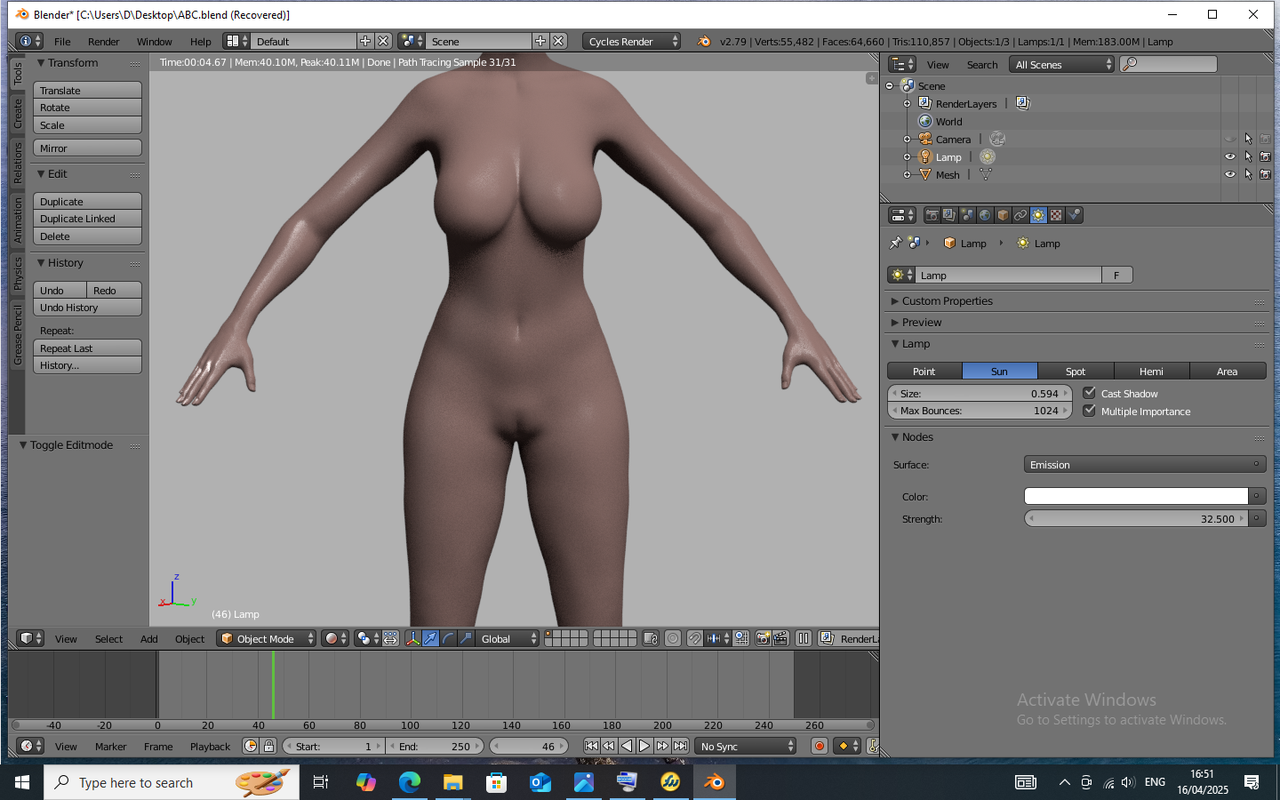Open the No Sync playback dropdown
This screenshot has width=1280, height=800.
pyautogui.click(x=746, y=746)
